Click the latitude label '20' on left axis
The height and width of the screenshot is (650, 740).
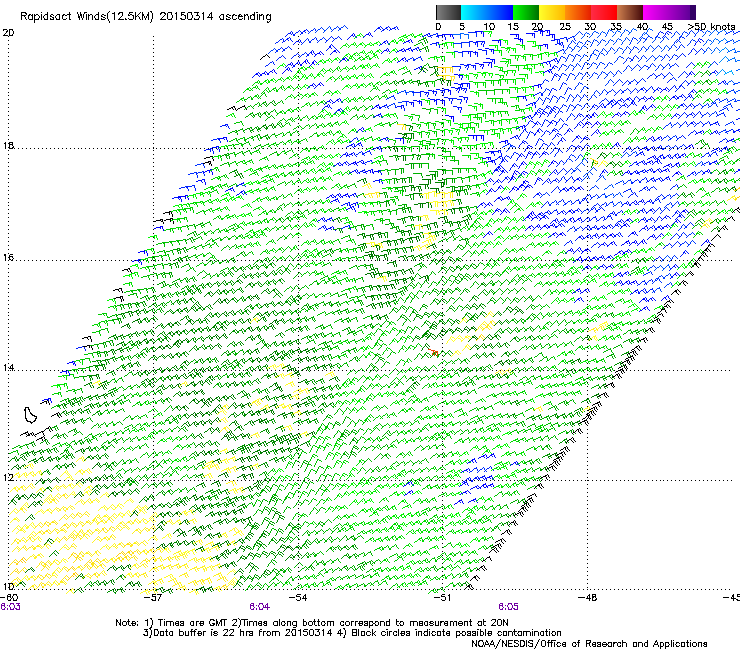tap(8, 33)
